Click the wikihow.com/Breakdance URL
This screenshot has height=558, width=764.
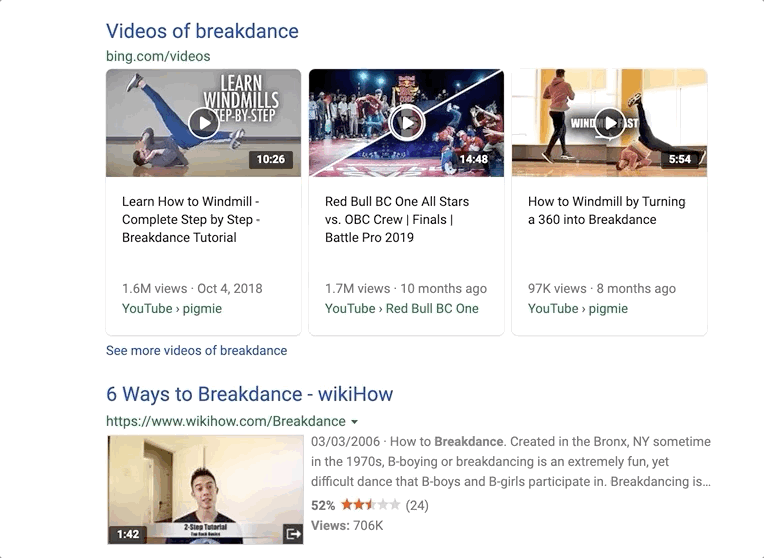coord(225,422)
